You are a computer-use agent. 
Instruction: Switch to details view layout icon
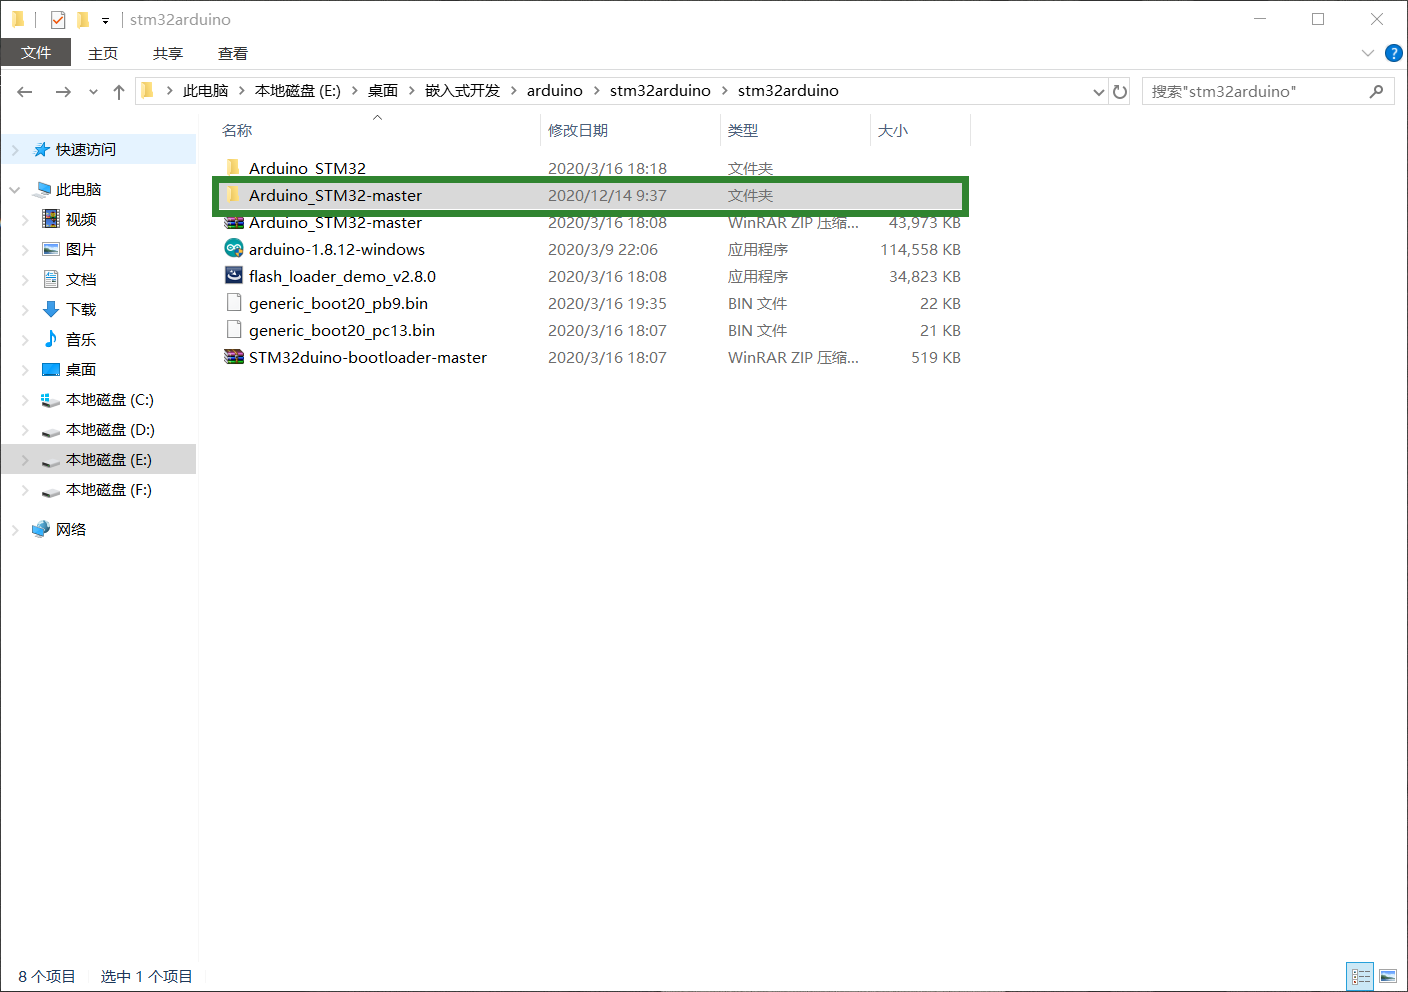pos(1361,976)
